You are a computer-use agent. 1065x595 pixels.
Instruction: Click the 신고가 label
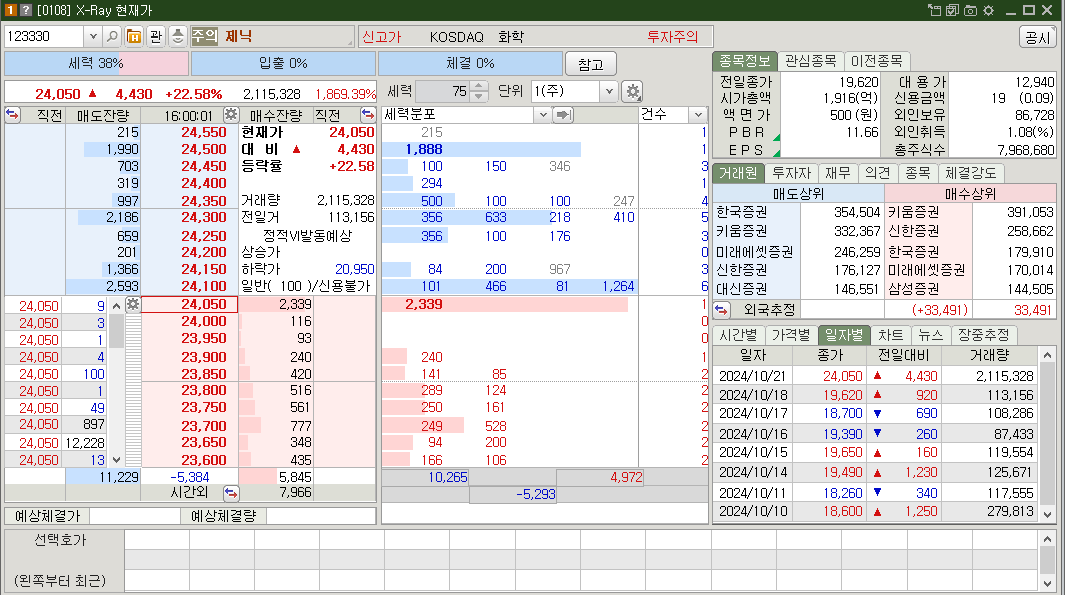[x=381, y=37]
